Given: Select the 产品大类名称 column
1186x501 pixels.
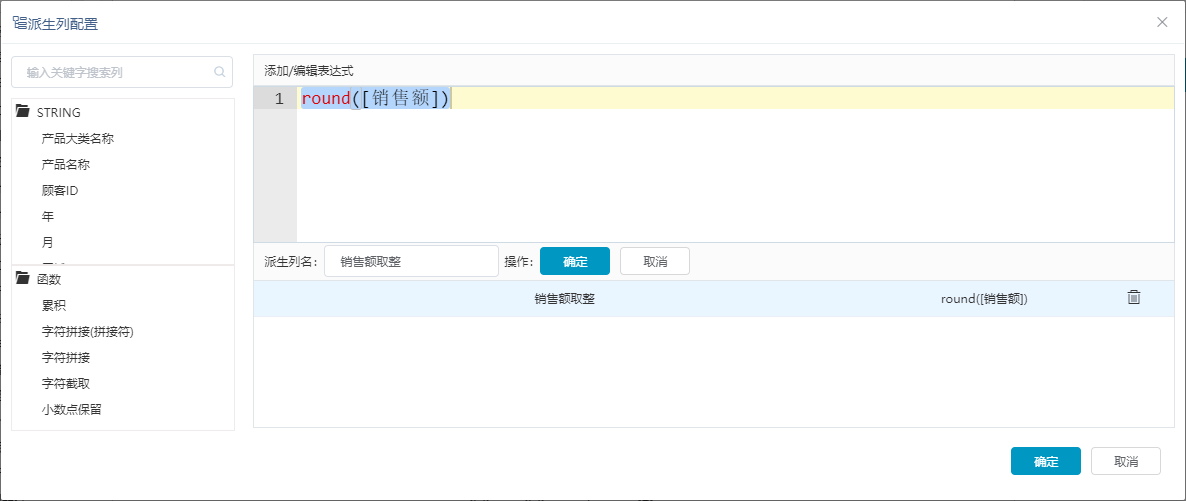Looking at the screenshot, I should tap(78, 138).
